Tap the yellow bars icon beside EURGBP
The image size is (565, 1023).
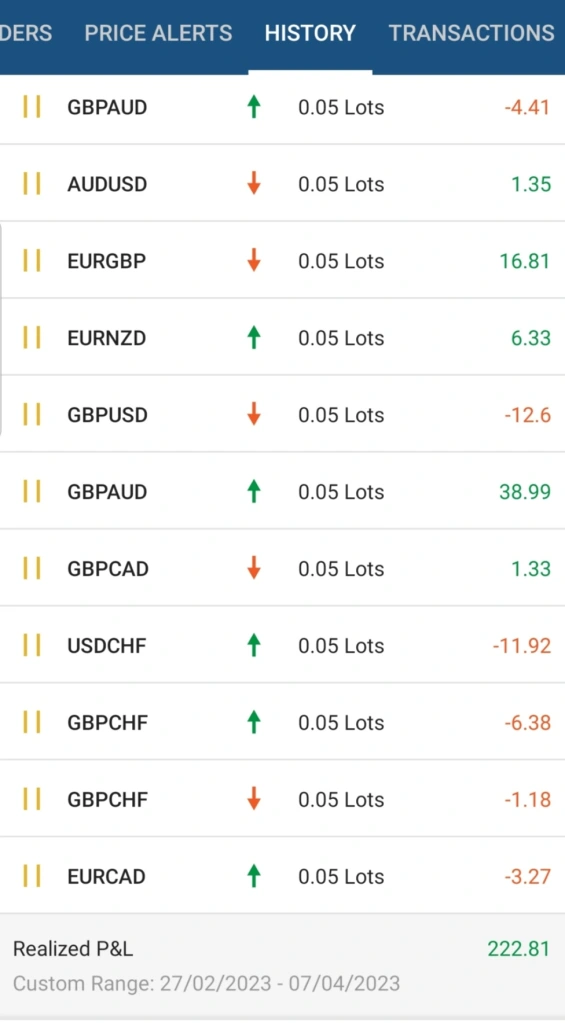(x=31, y=260)
